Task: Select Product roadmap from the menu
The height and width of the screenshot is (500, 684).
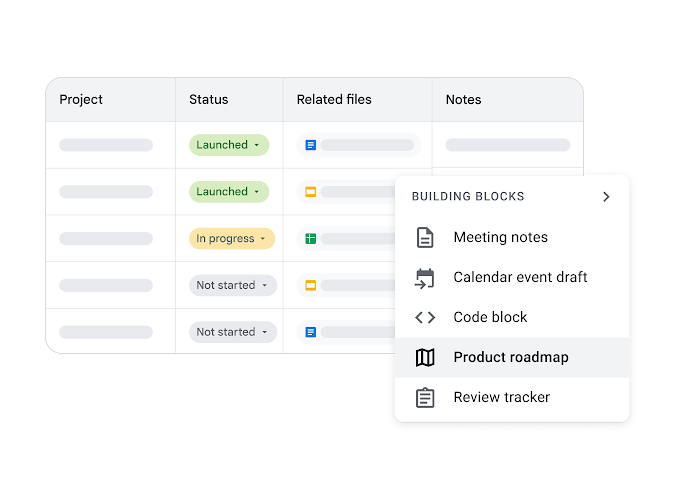Action: pos(511,358)
